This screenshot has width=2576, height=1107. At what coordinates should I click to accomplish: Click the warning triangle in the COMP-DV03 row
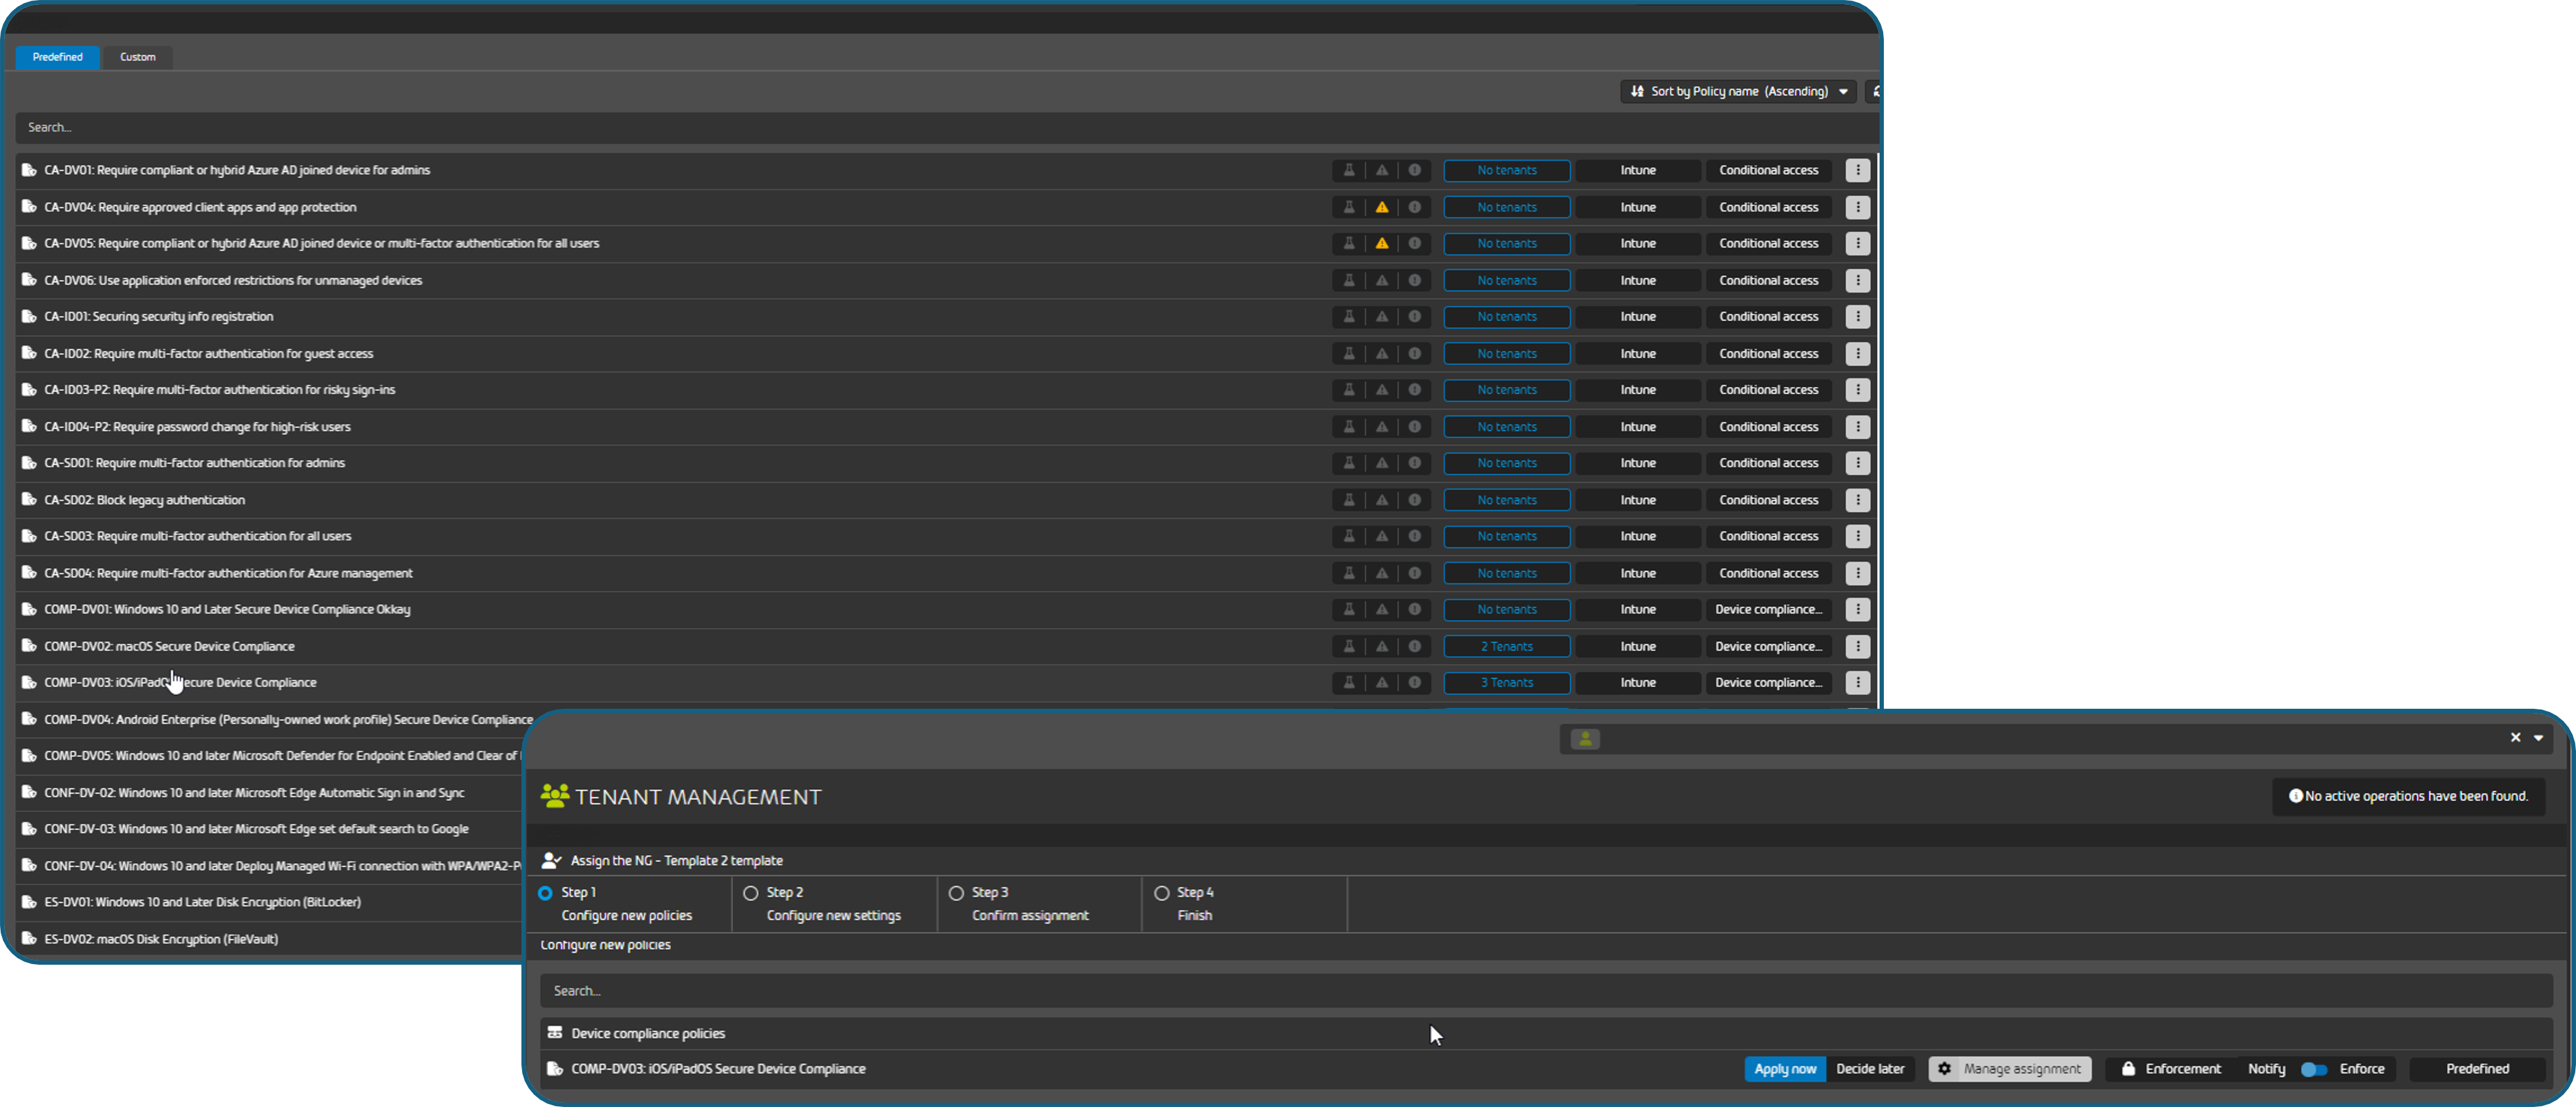click(1381, 682)
